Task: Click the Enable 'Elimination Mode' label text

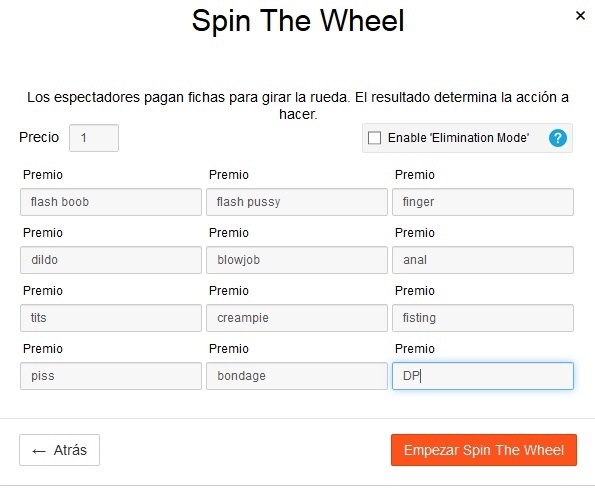Action: tap(458, 138)
